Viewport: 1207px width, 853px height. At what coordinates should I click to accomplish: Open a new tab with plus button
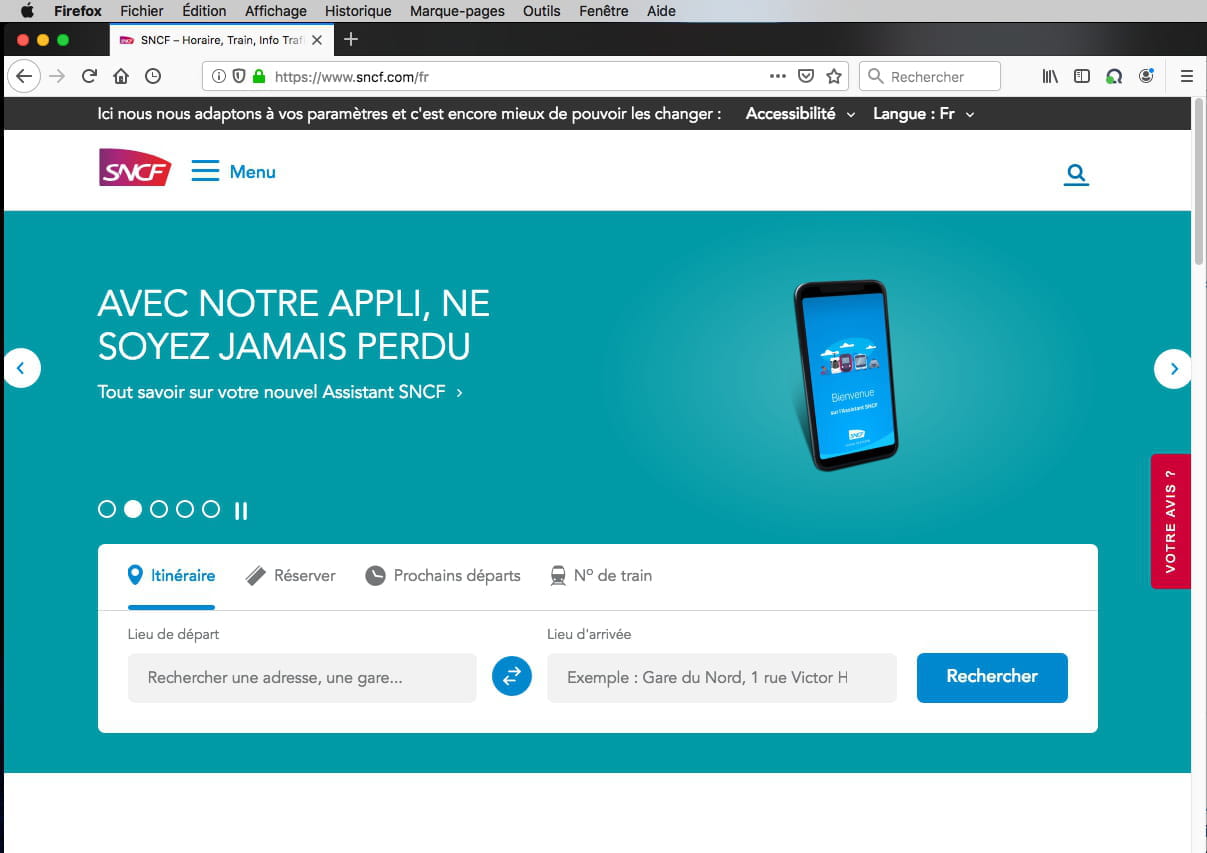[350, 39]
